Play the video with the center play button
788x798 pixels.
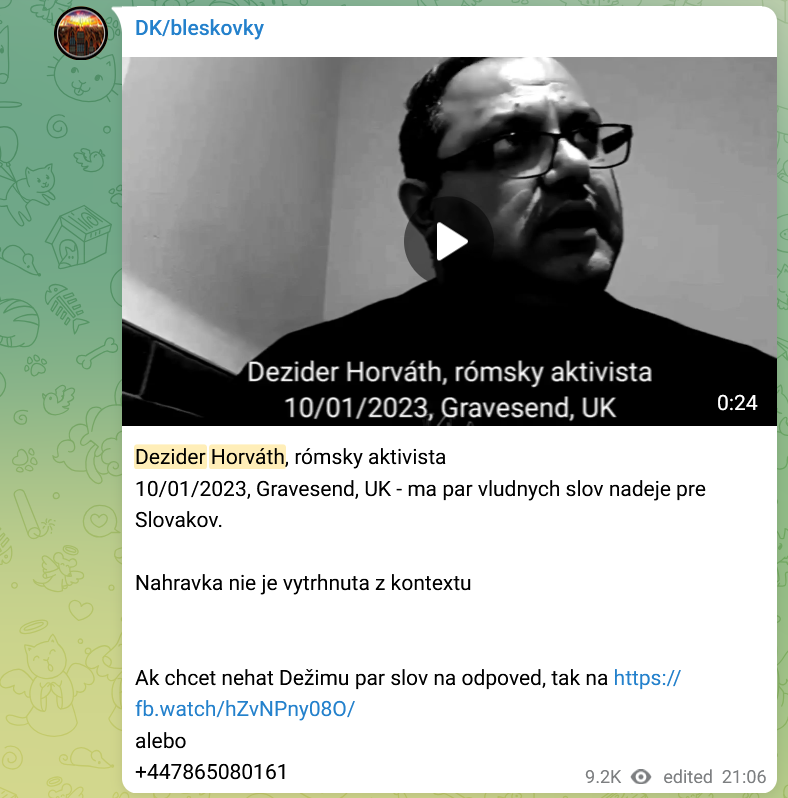coord(449,241)
